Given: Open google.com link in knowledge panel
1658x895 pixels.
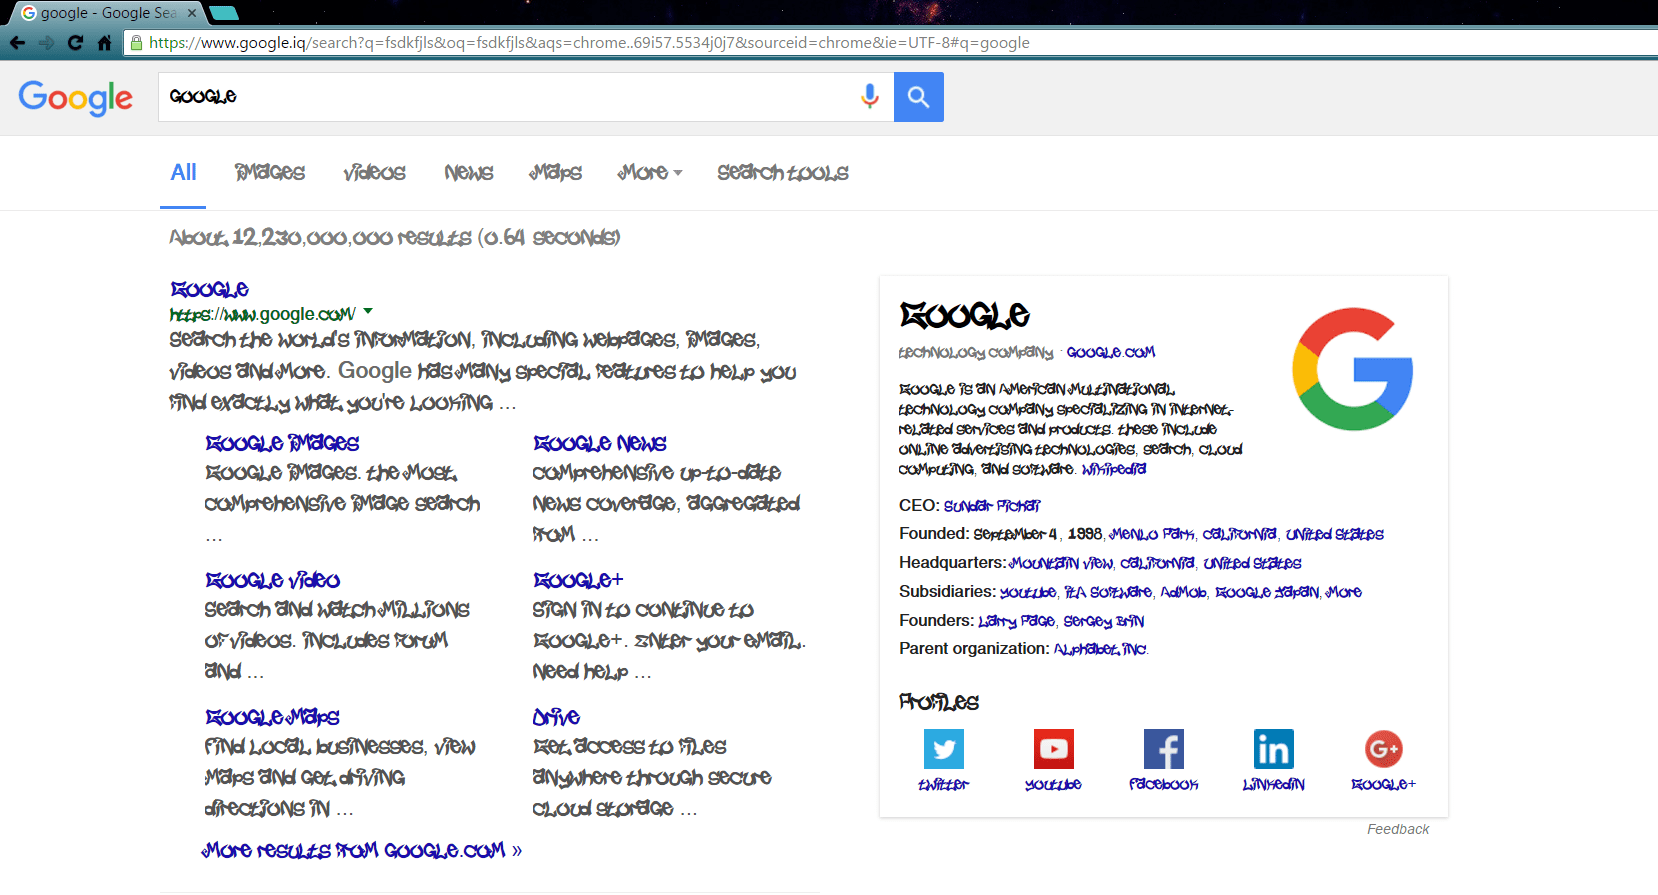Looking at the screenshot, I should click(x=1111, y=352).
